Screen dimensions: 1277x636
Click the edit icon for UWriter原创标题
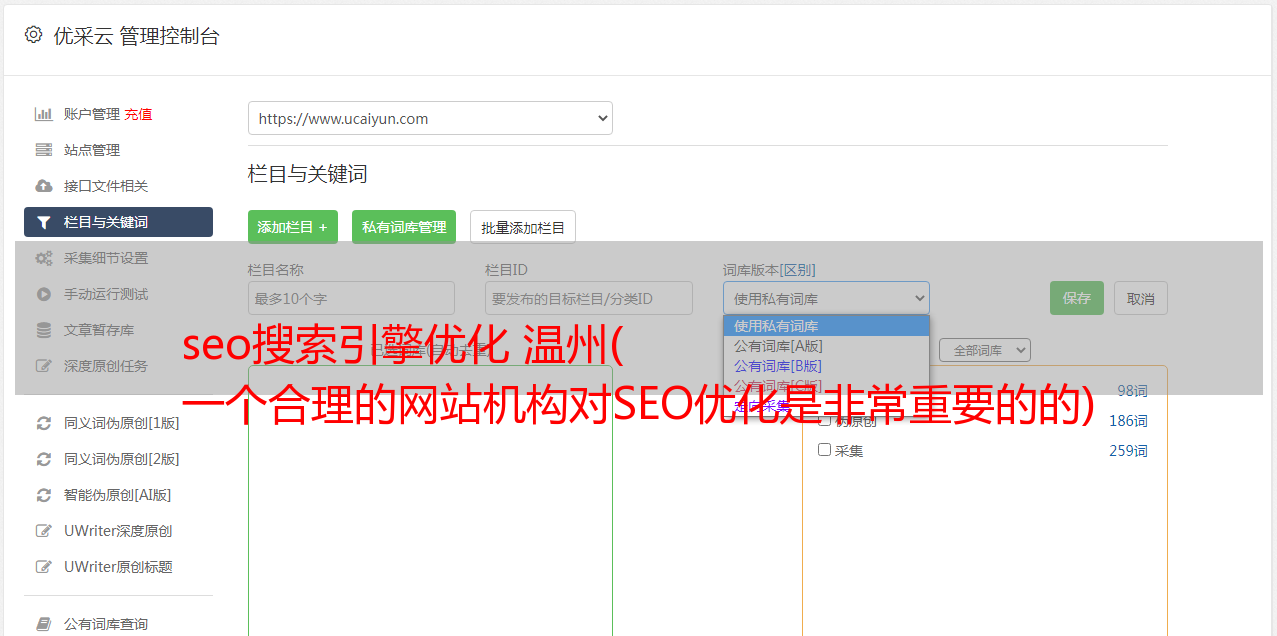(43, 567)
